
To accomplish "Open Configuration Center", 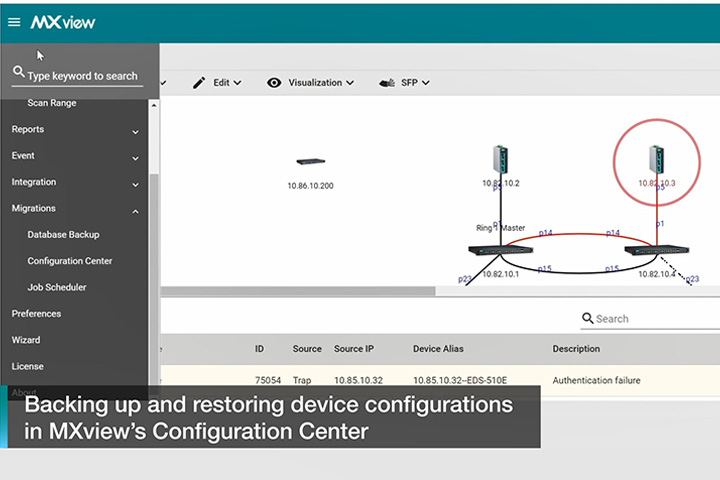I will click(x=70, y=261).
